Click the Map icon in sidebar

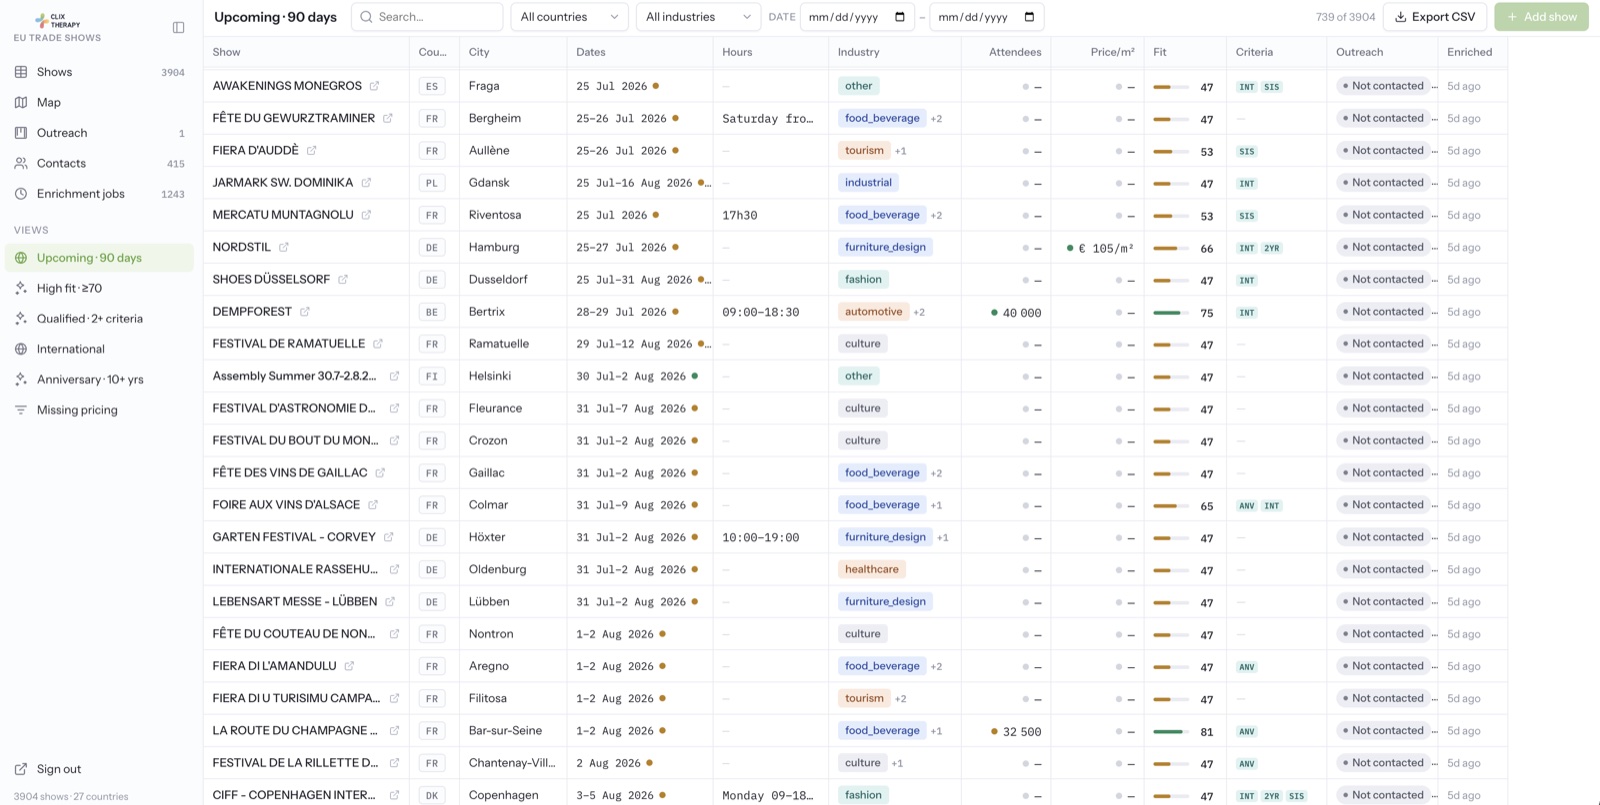[21, 102]
